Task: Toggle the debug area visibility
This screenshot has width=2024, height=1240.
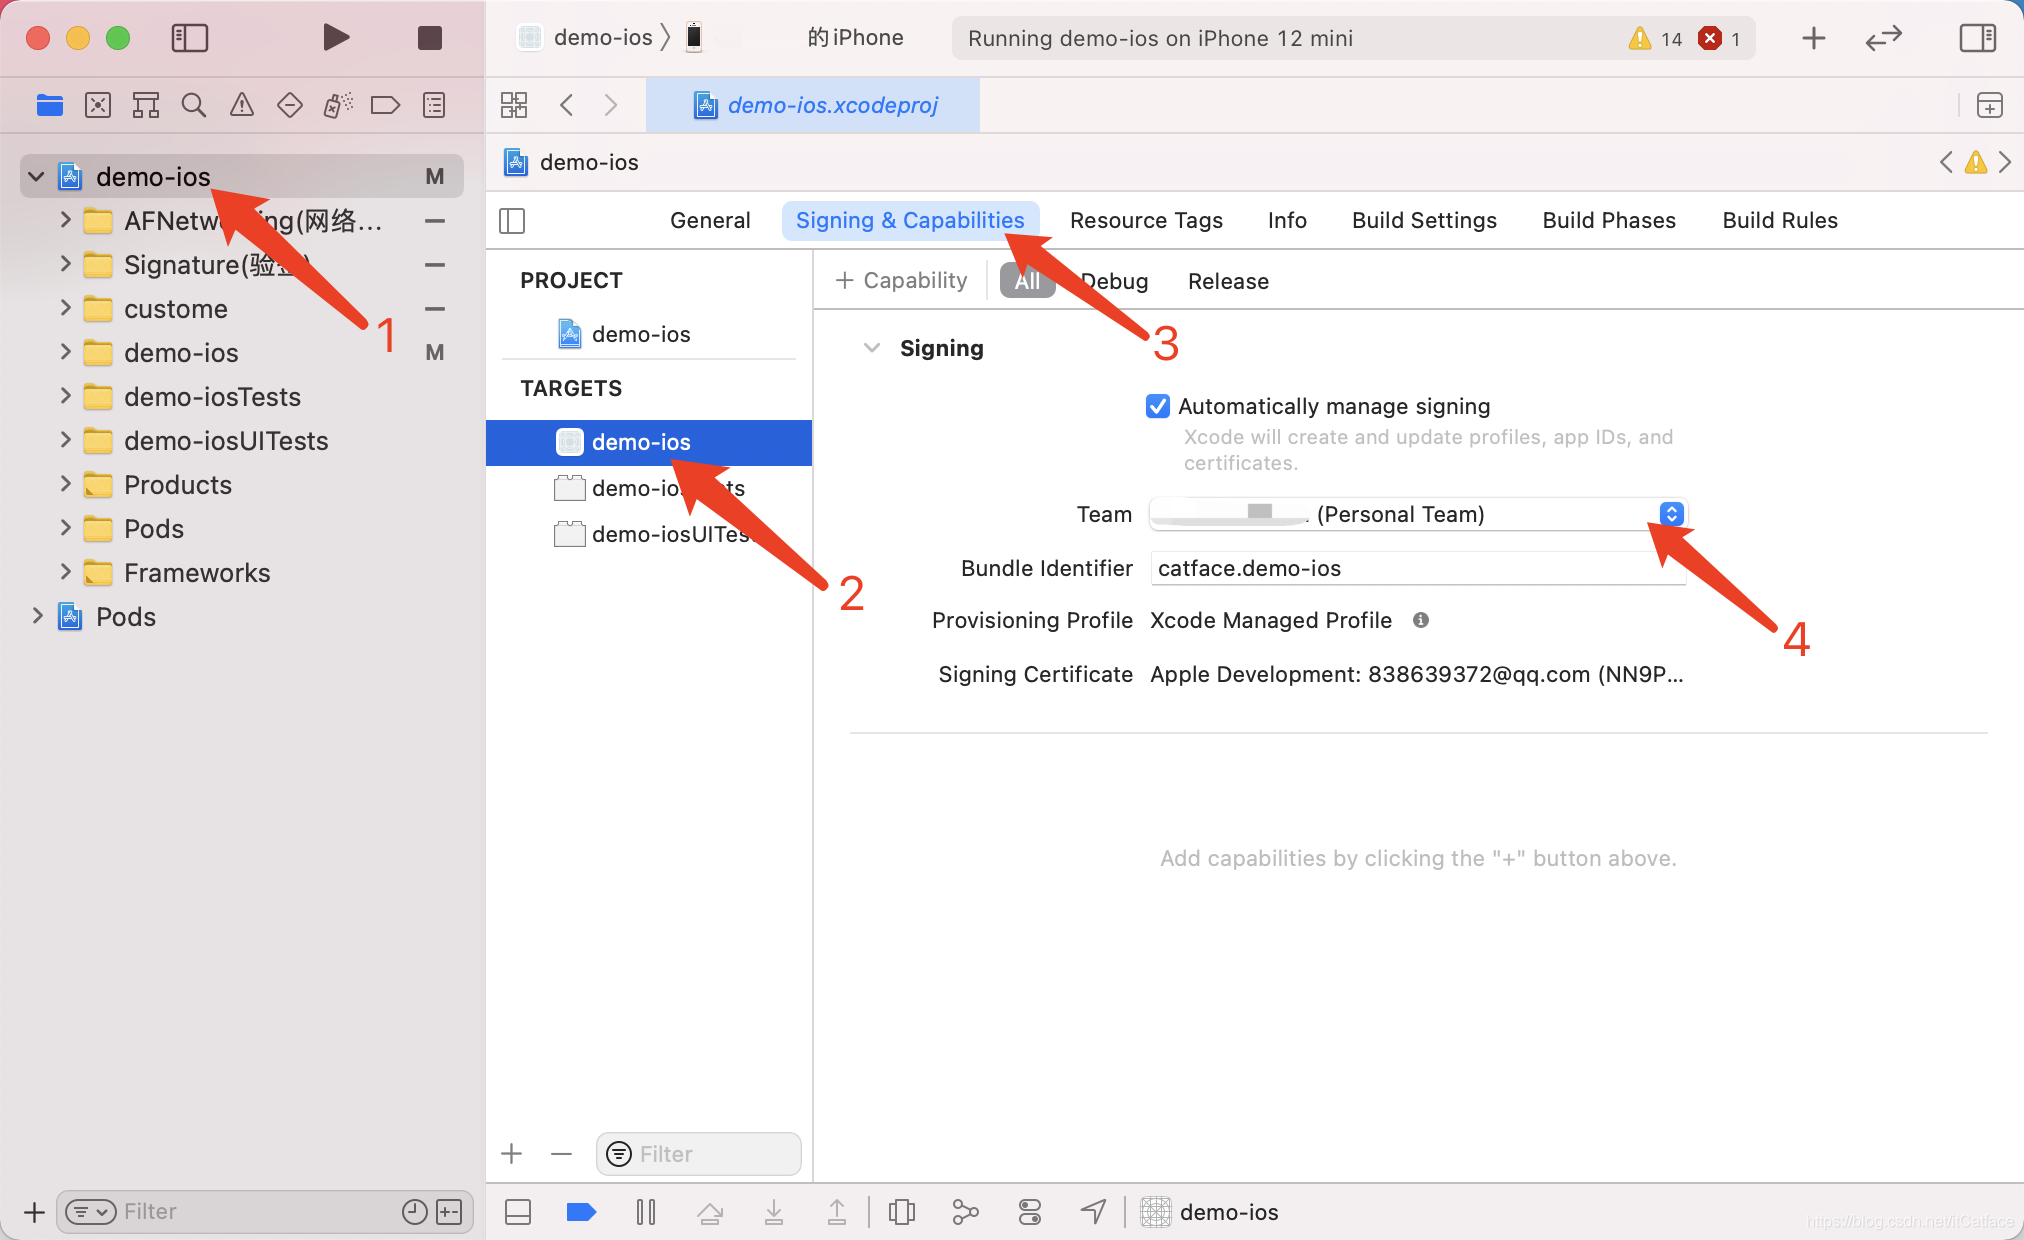Action: coord(518,1212)
